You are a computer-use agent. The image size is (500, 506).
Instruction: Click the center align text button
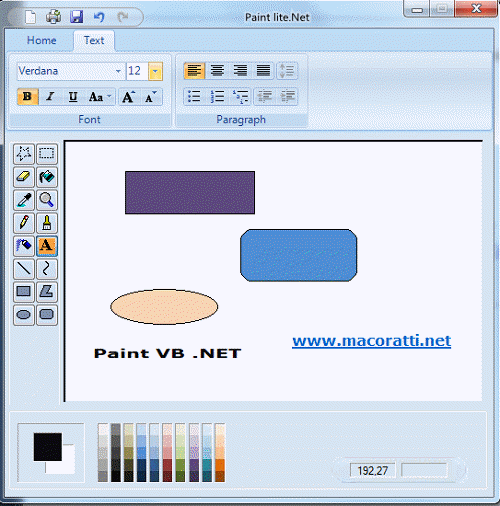[x=217, y=70]
